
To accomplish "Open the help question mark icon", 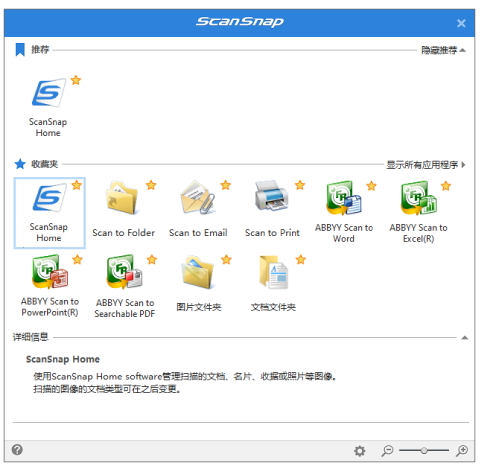I will (17, 450).
